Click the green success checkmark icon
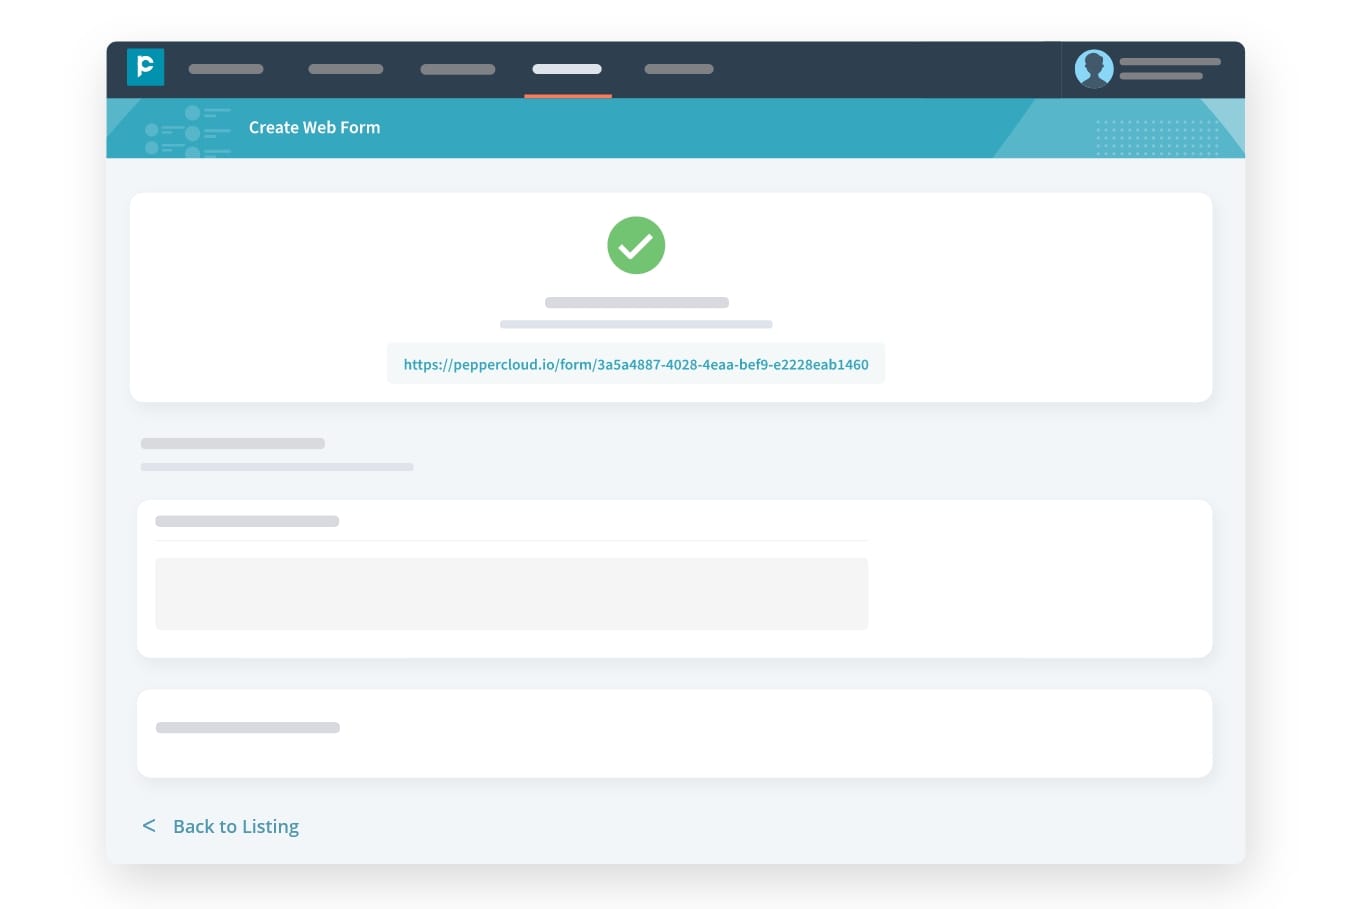 tap(636, 244)
